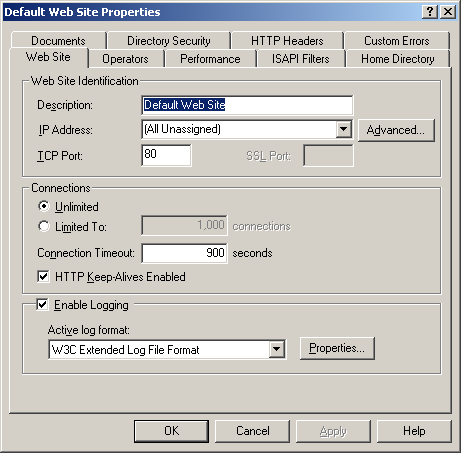Click the question mark help icon in title bar
The width and height of the screenshot is (461, 453).
[x=429, y=12]
